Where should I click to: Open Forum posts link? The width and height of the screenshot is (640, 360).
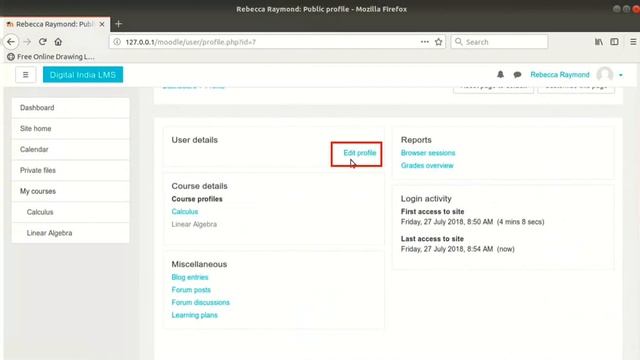pos(191,290)
